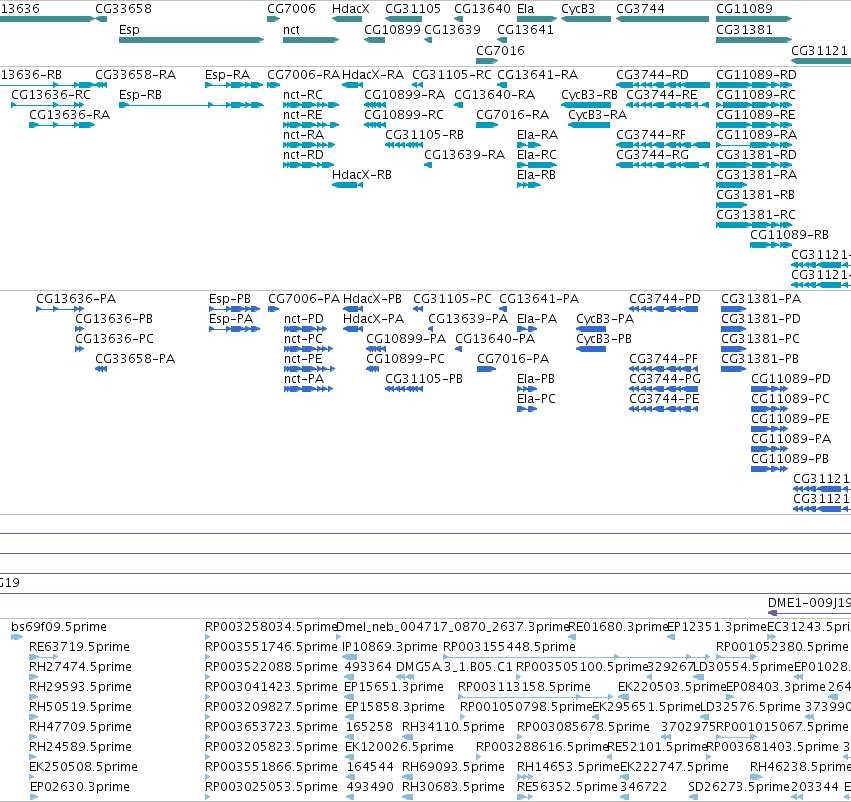851x802 pixels.
Task: Click the CG10899-PA protein label
Action: 406,339
